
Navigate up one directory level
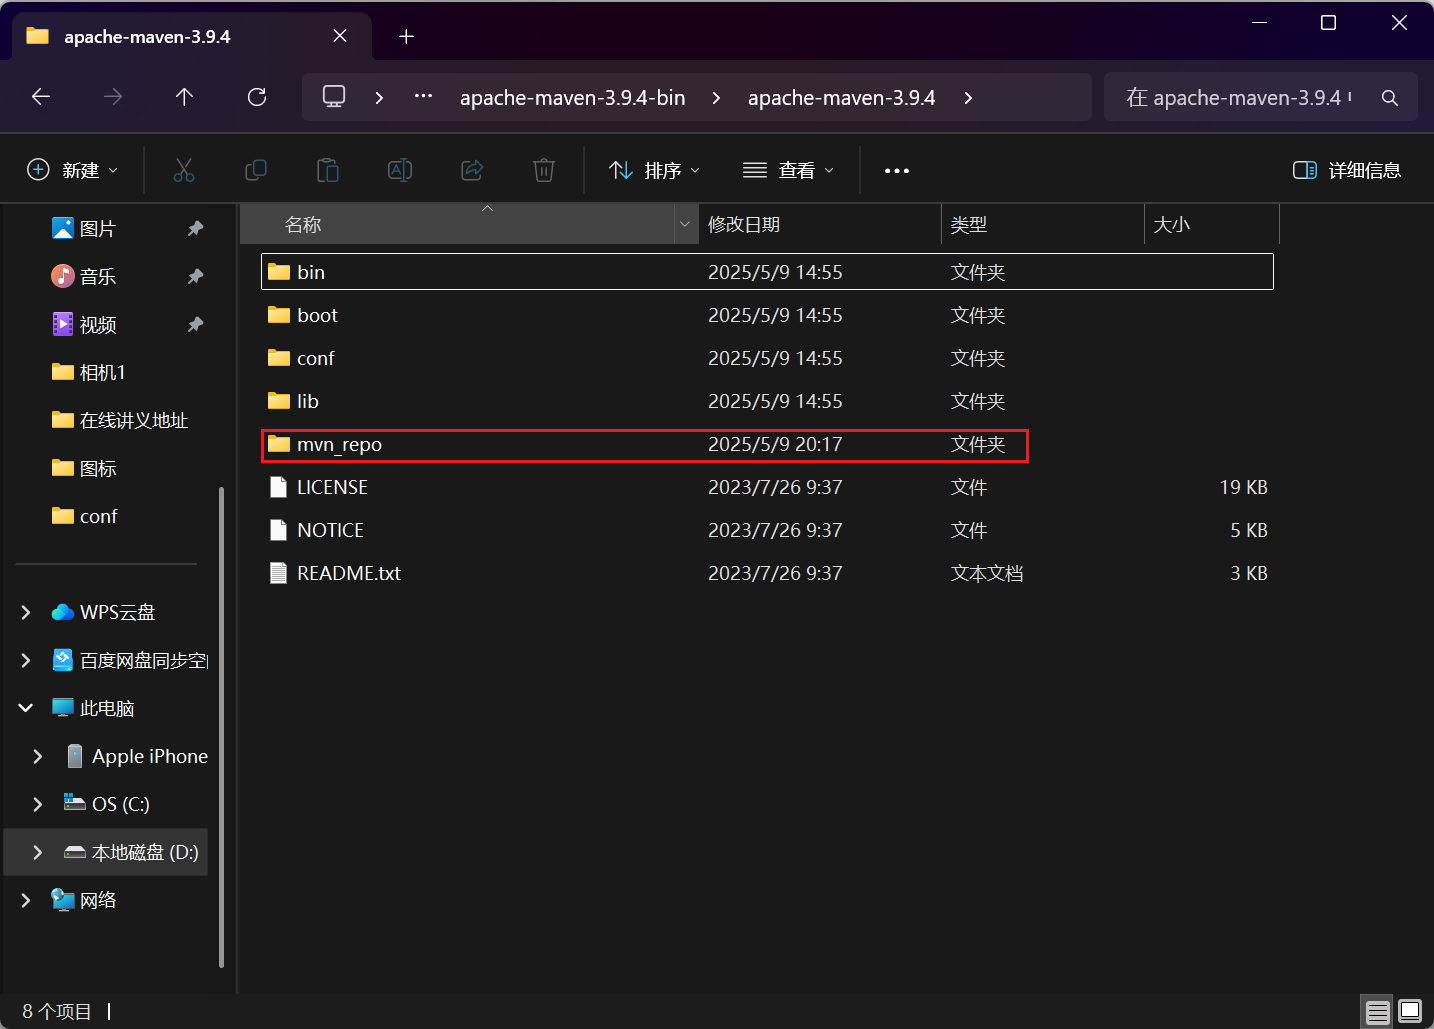(x=184, y=97)
